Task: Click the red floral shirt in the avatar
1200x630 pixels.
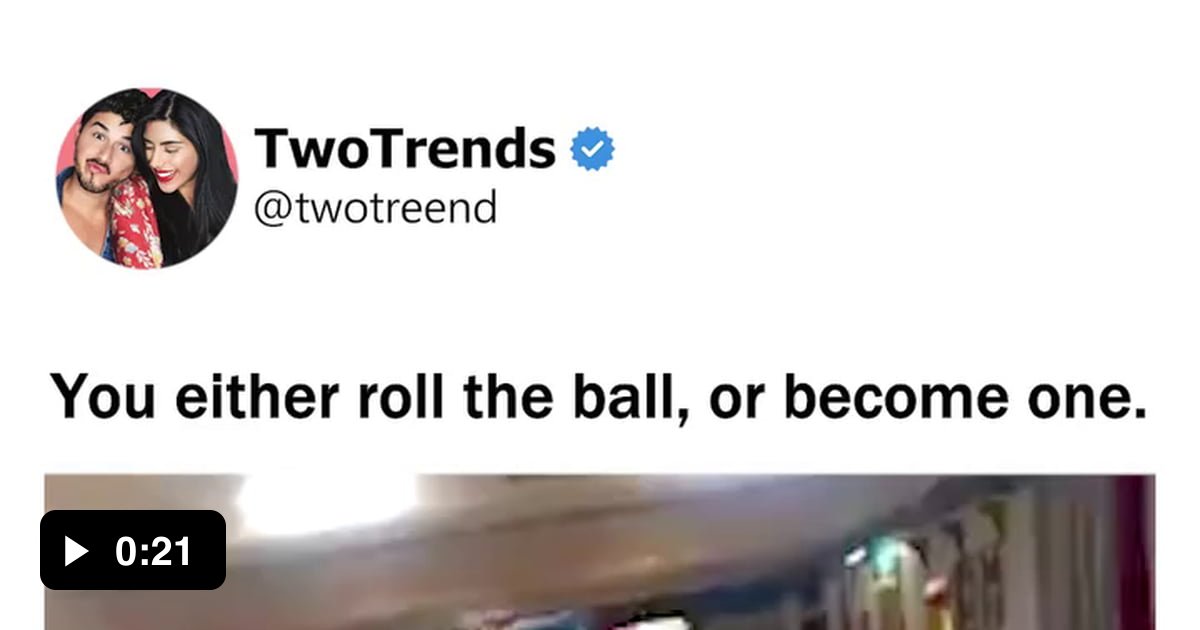Action: [137, 225]
